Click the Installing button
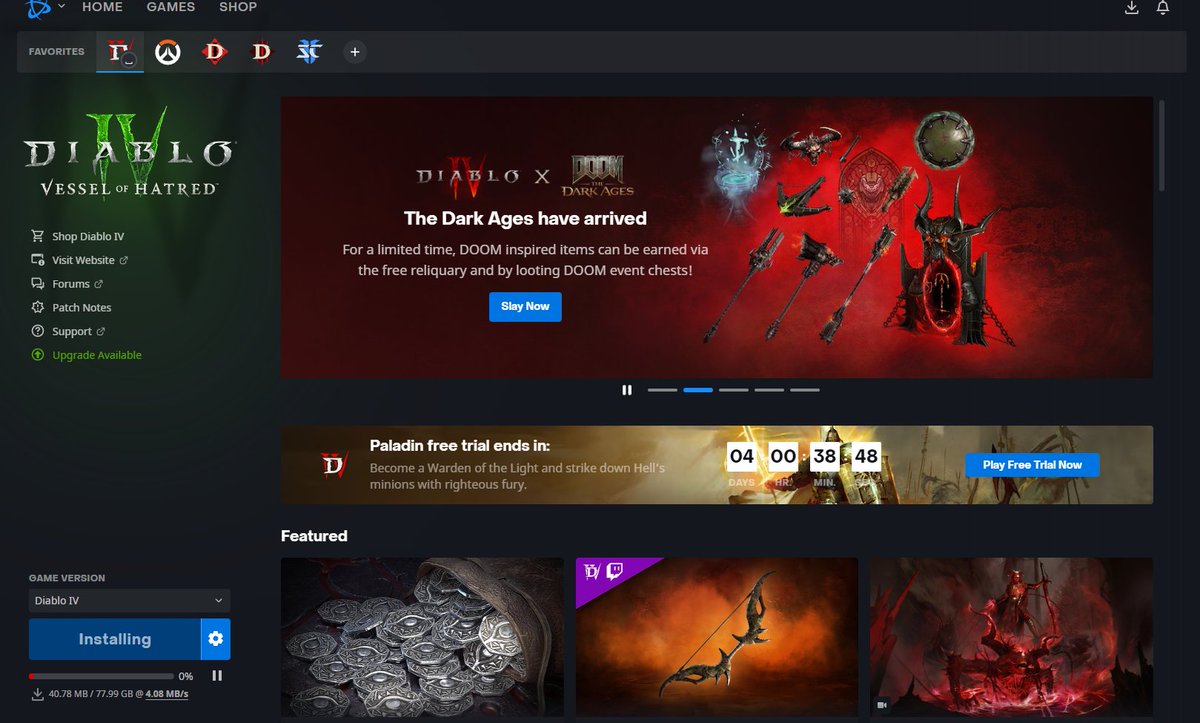The image size is (1200, 723). [114, 639]
